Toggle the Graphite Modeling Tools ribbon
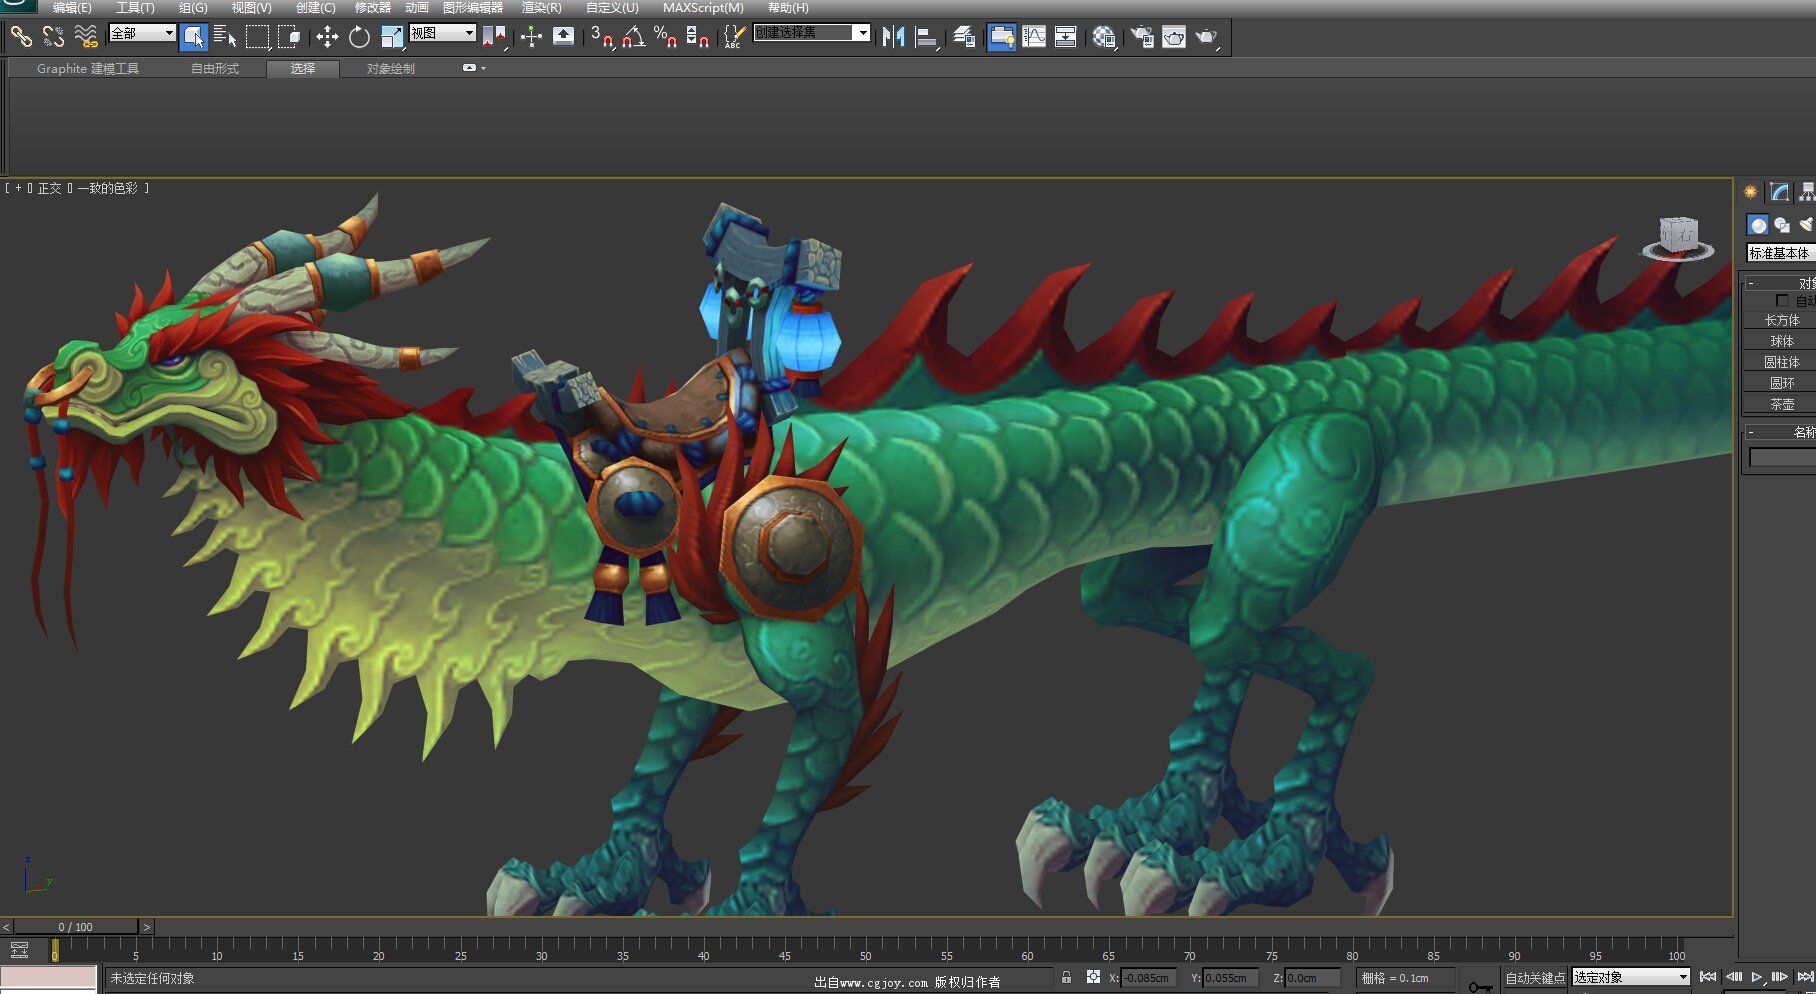This screenshot has width=1816, height=994. point(1001,37)
